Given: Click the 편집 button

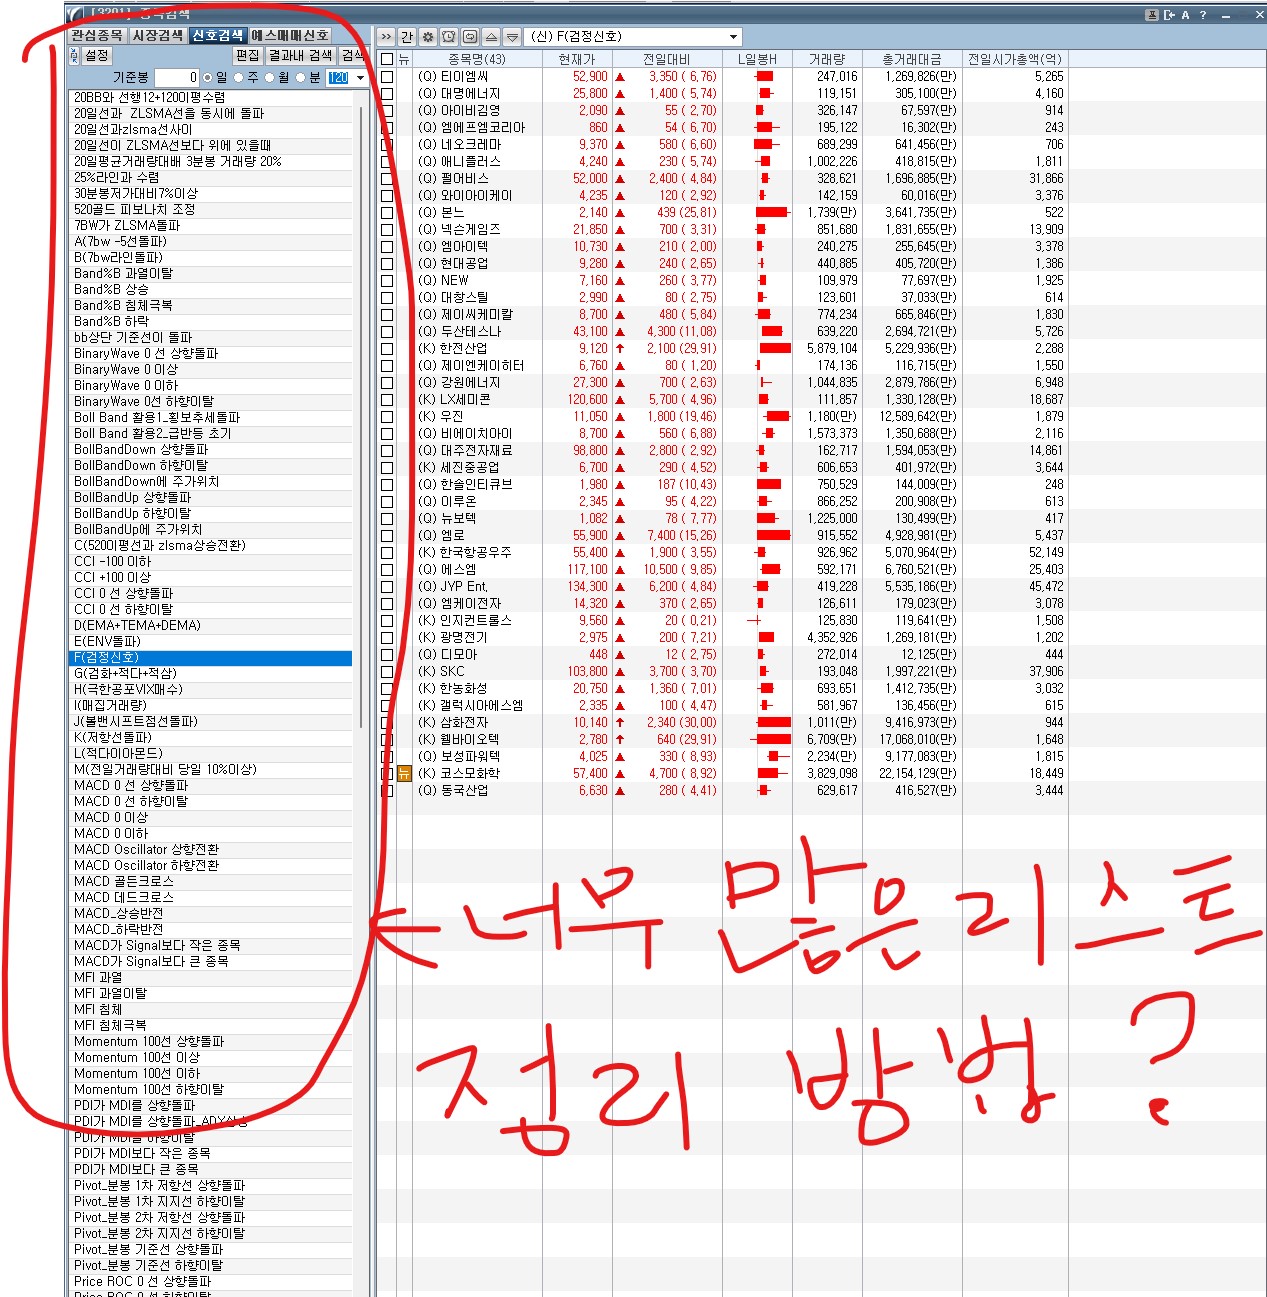Looking at the screenshot, I should pyautogui.click(x=247, y=56).
